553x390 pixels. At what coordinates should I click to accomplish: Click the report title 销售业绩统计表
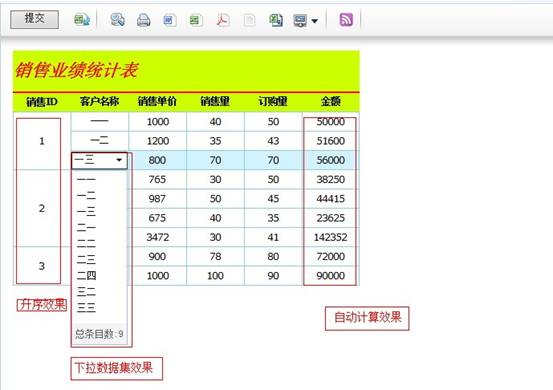pos(76,70)
